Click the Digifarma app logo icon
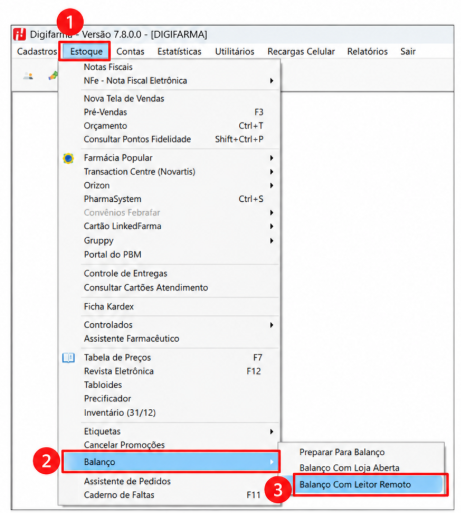 [19, 34]
